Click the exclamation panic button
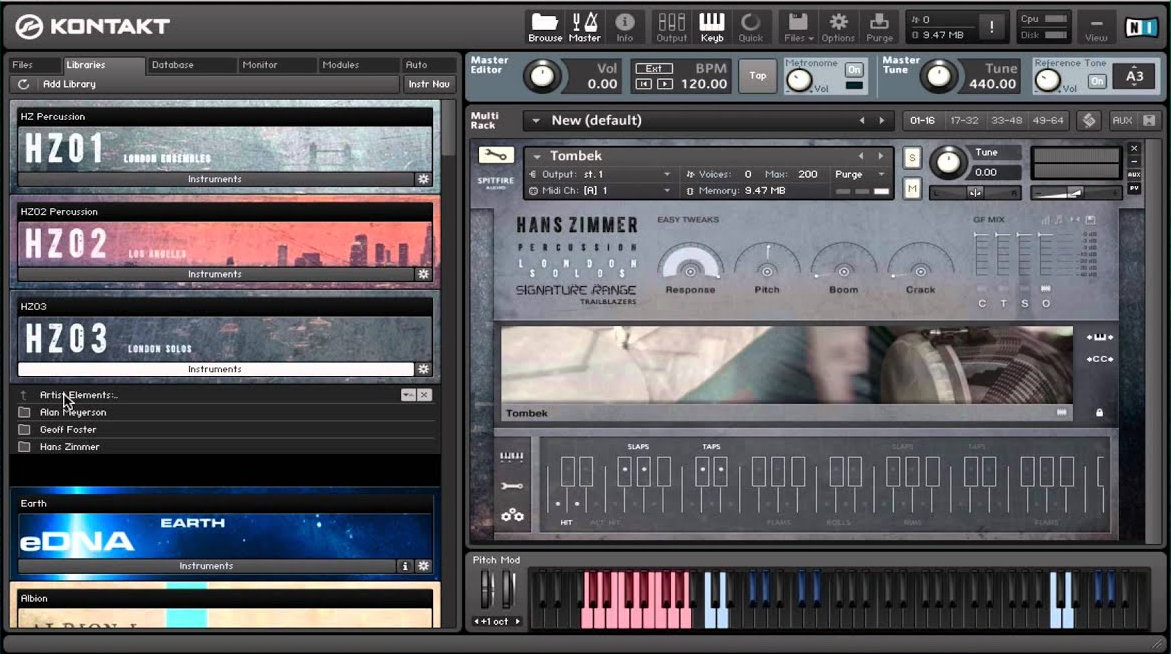 point(991,27)
